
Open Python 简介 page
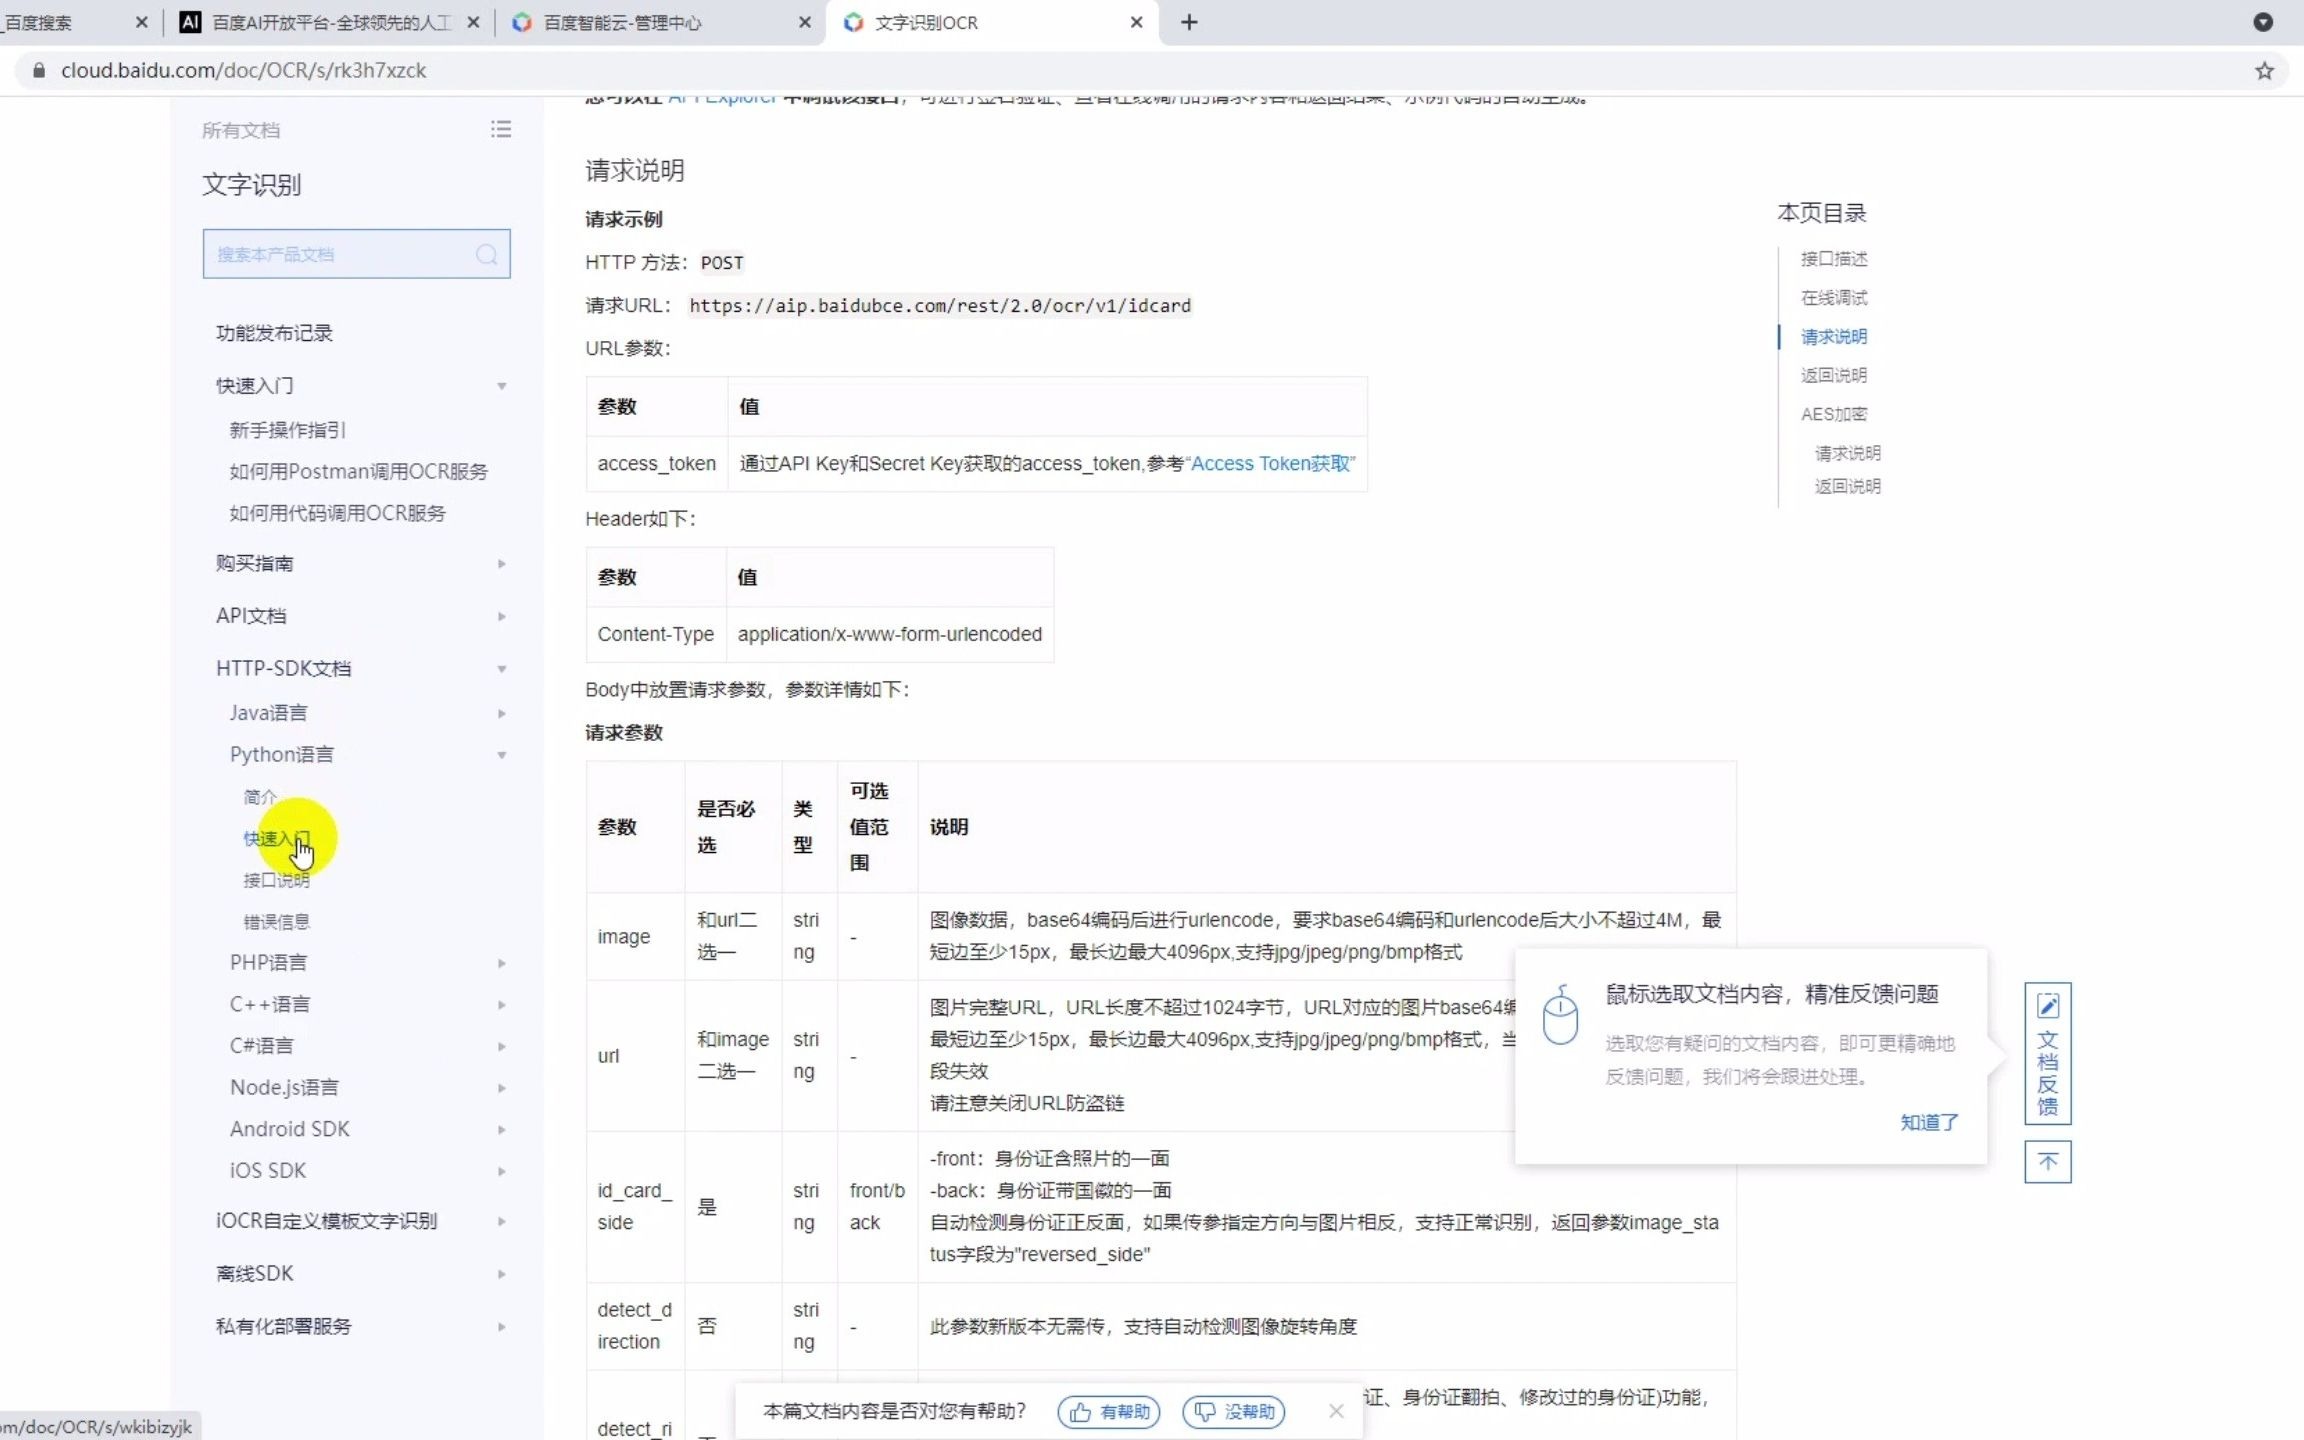[x=260, y=797]
